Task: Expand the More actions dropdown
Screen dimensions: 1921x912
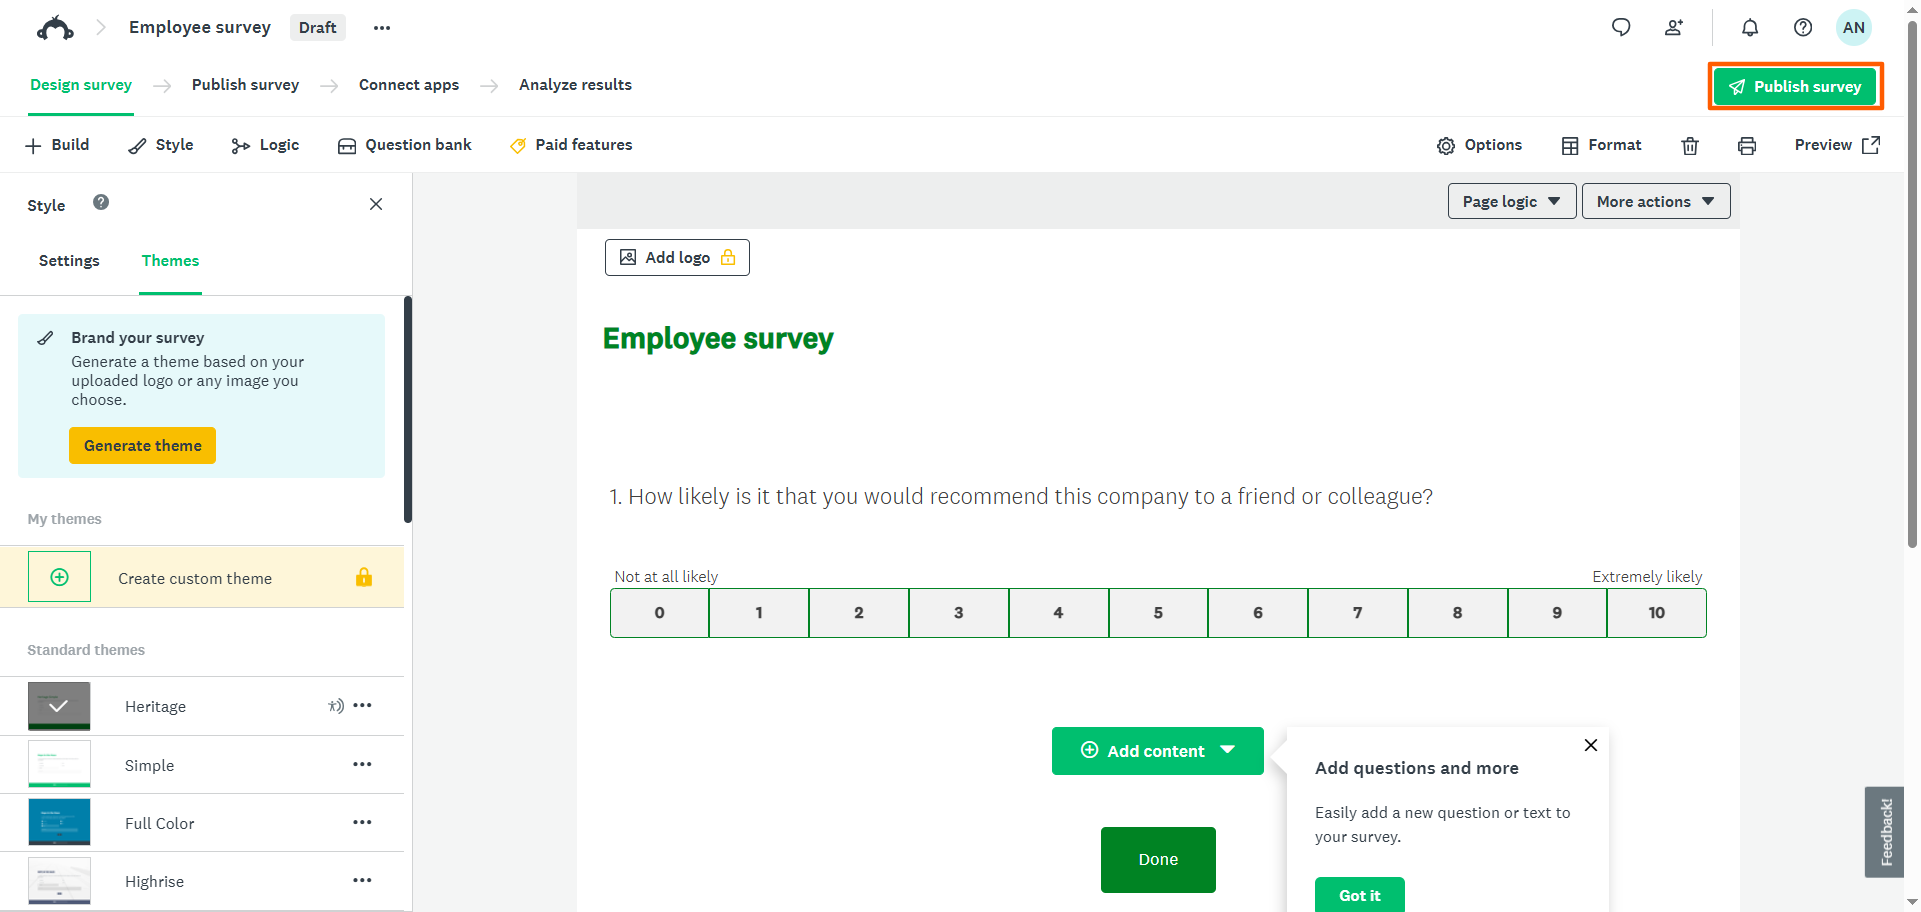Action: [x=1656, y=201]
